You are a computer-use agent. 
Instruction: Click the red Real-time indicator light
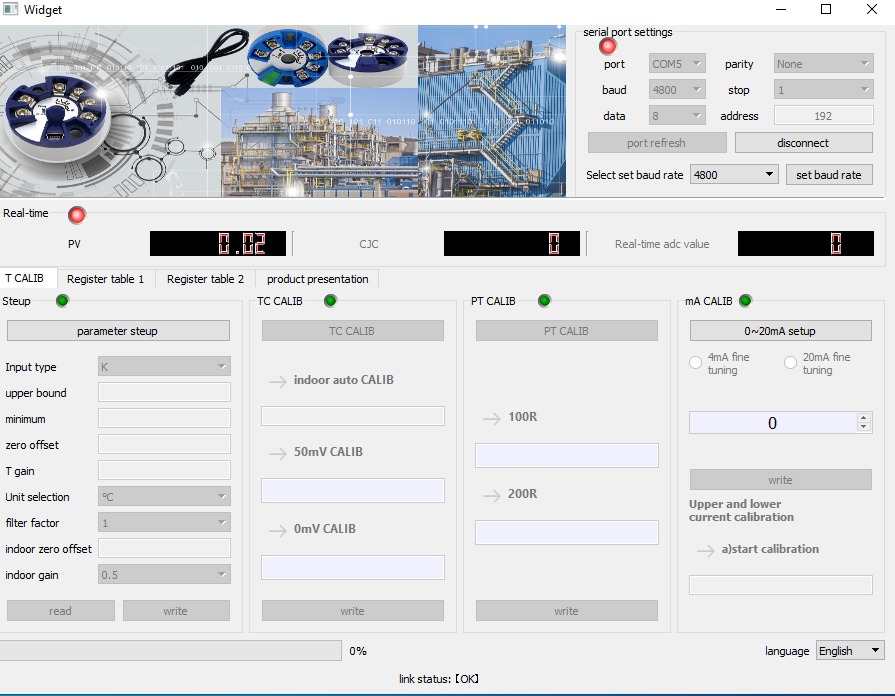(x=76, y=215)
